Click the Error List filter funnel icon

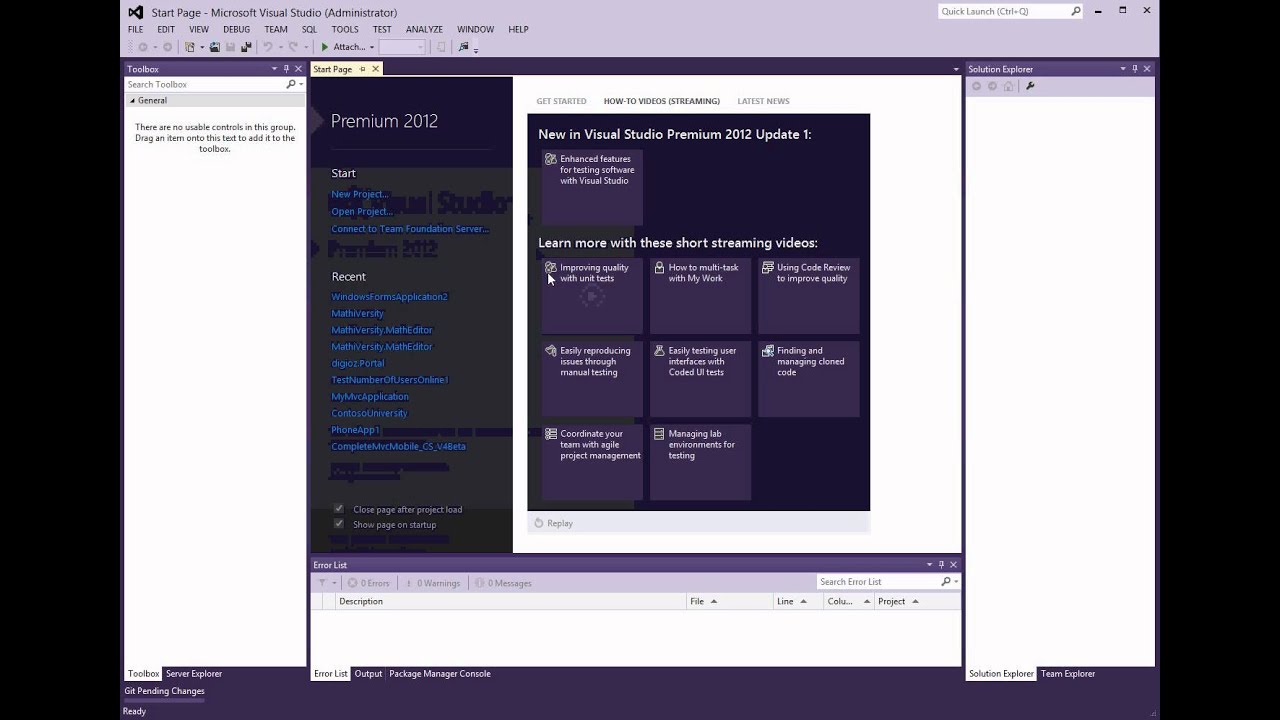click(x=322, y=583)
